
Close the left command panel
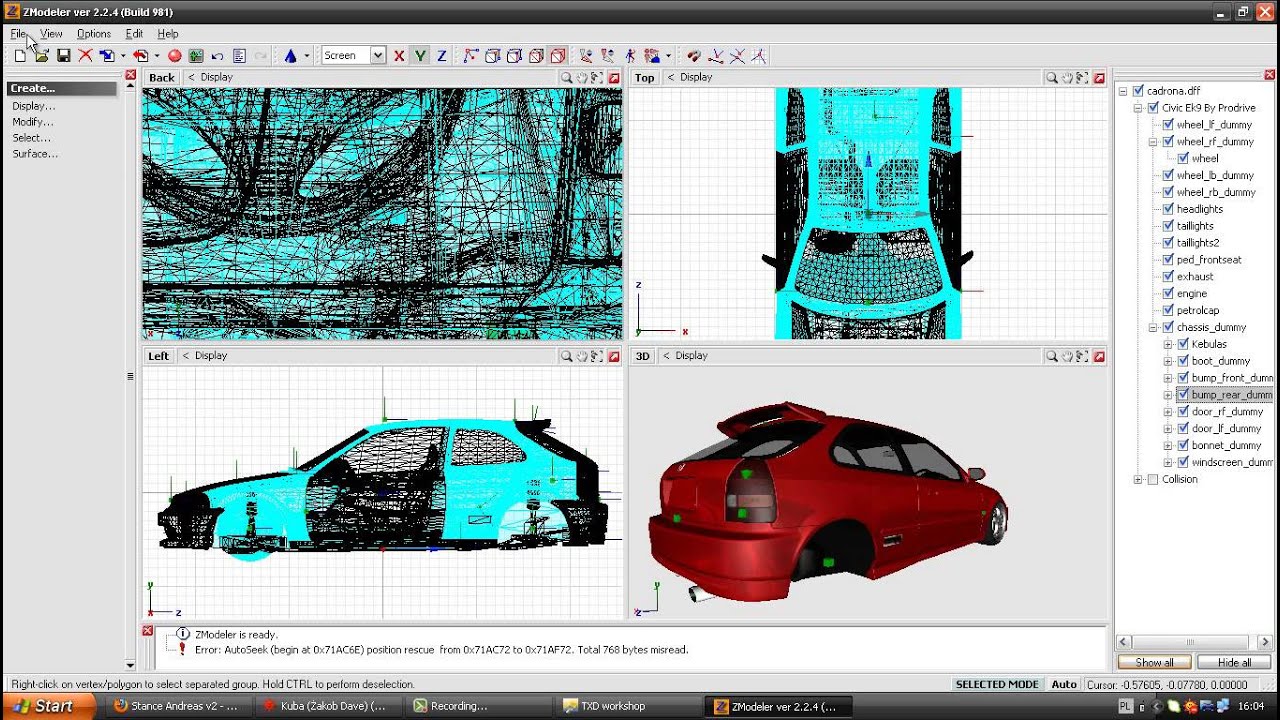click(130, 75)
